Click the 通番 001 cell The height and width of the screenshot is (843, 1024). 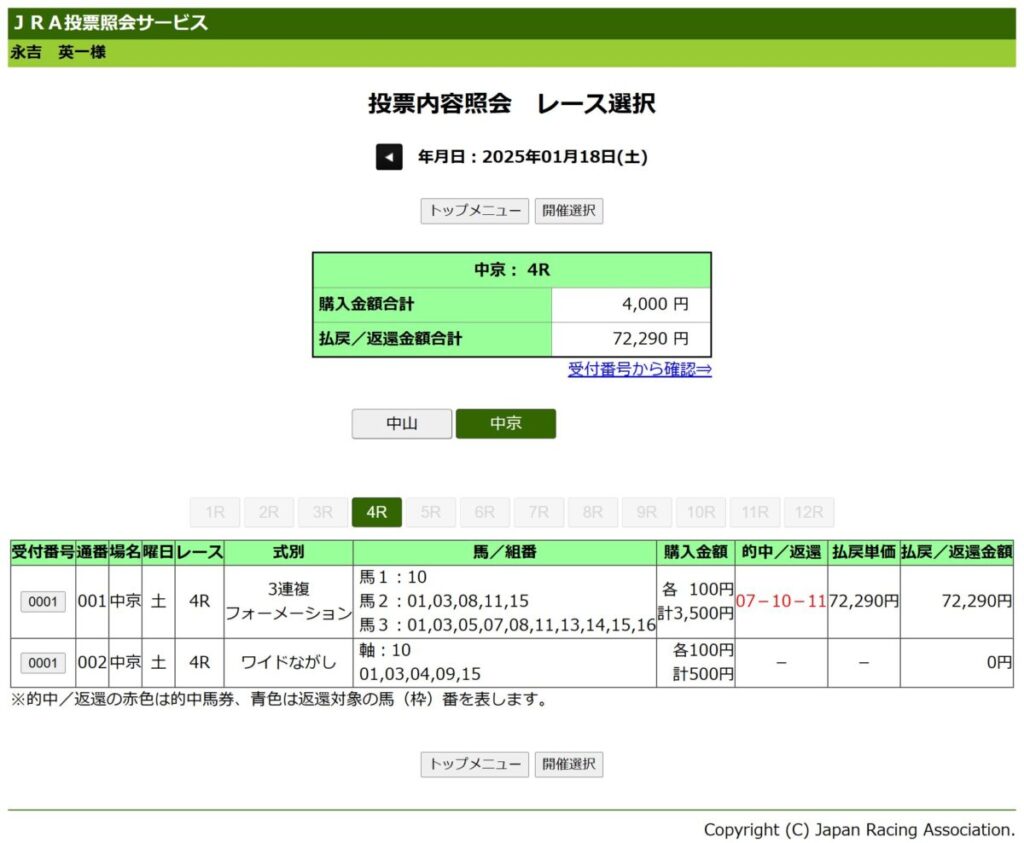[92, 601]
